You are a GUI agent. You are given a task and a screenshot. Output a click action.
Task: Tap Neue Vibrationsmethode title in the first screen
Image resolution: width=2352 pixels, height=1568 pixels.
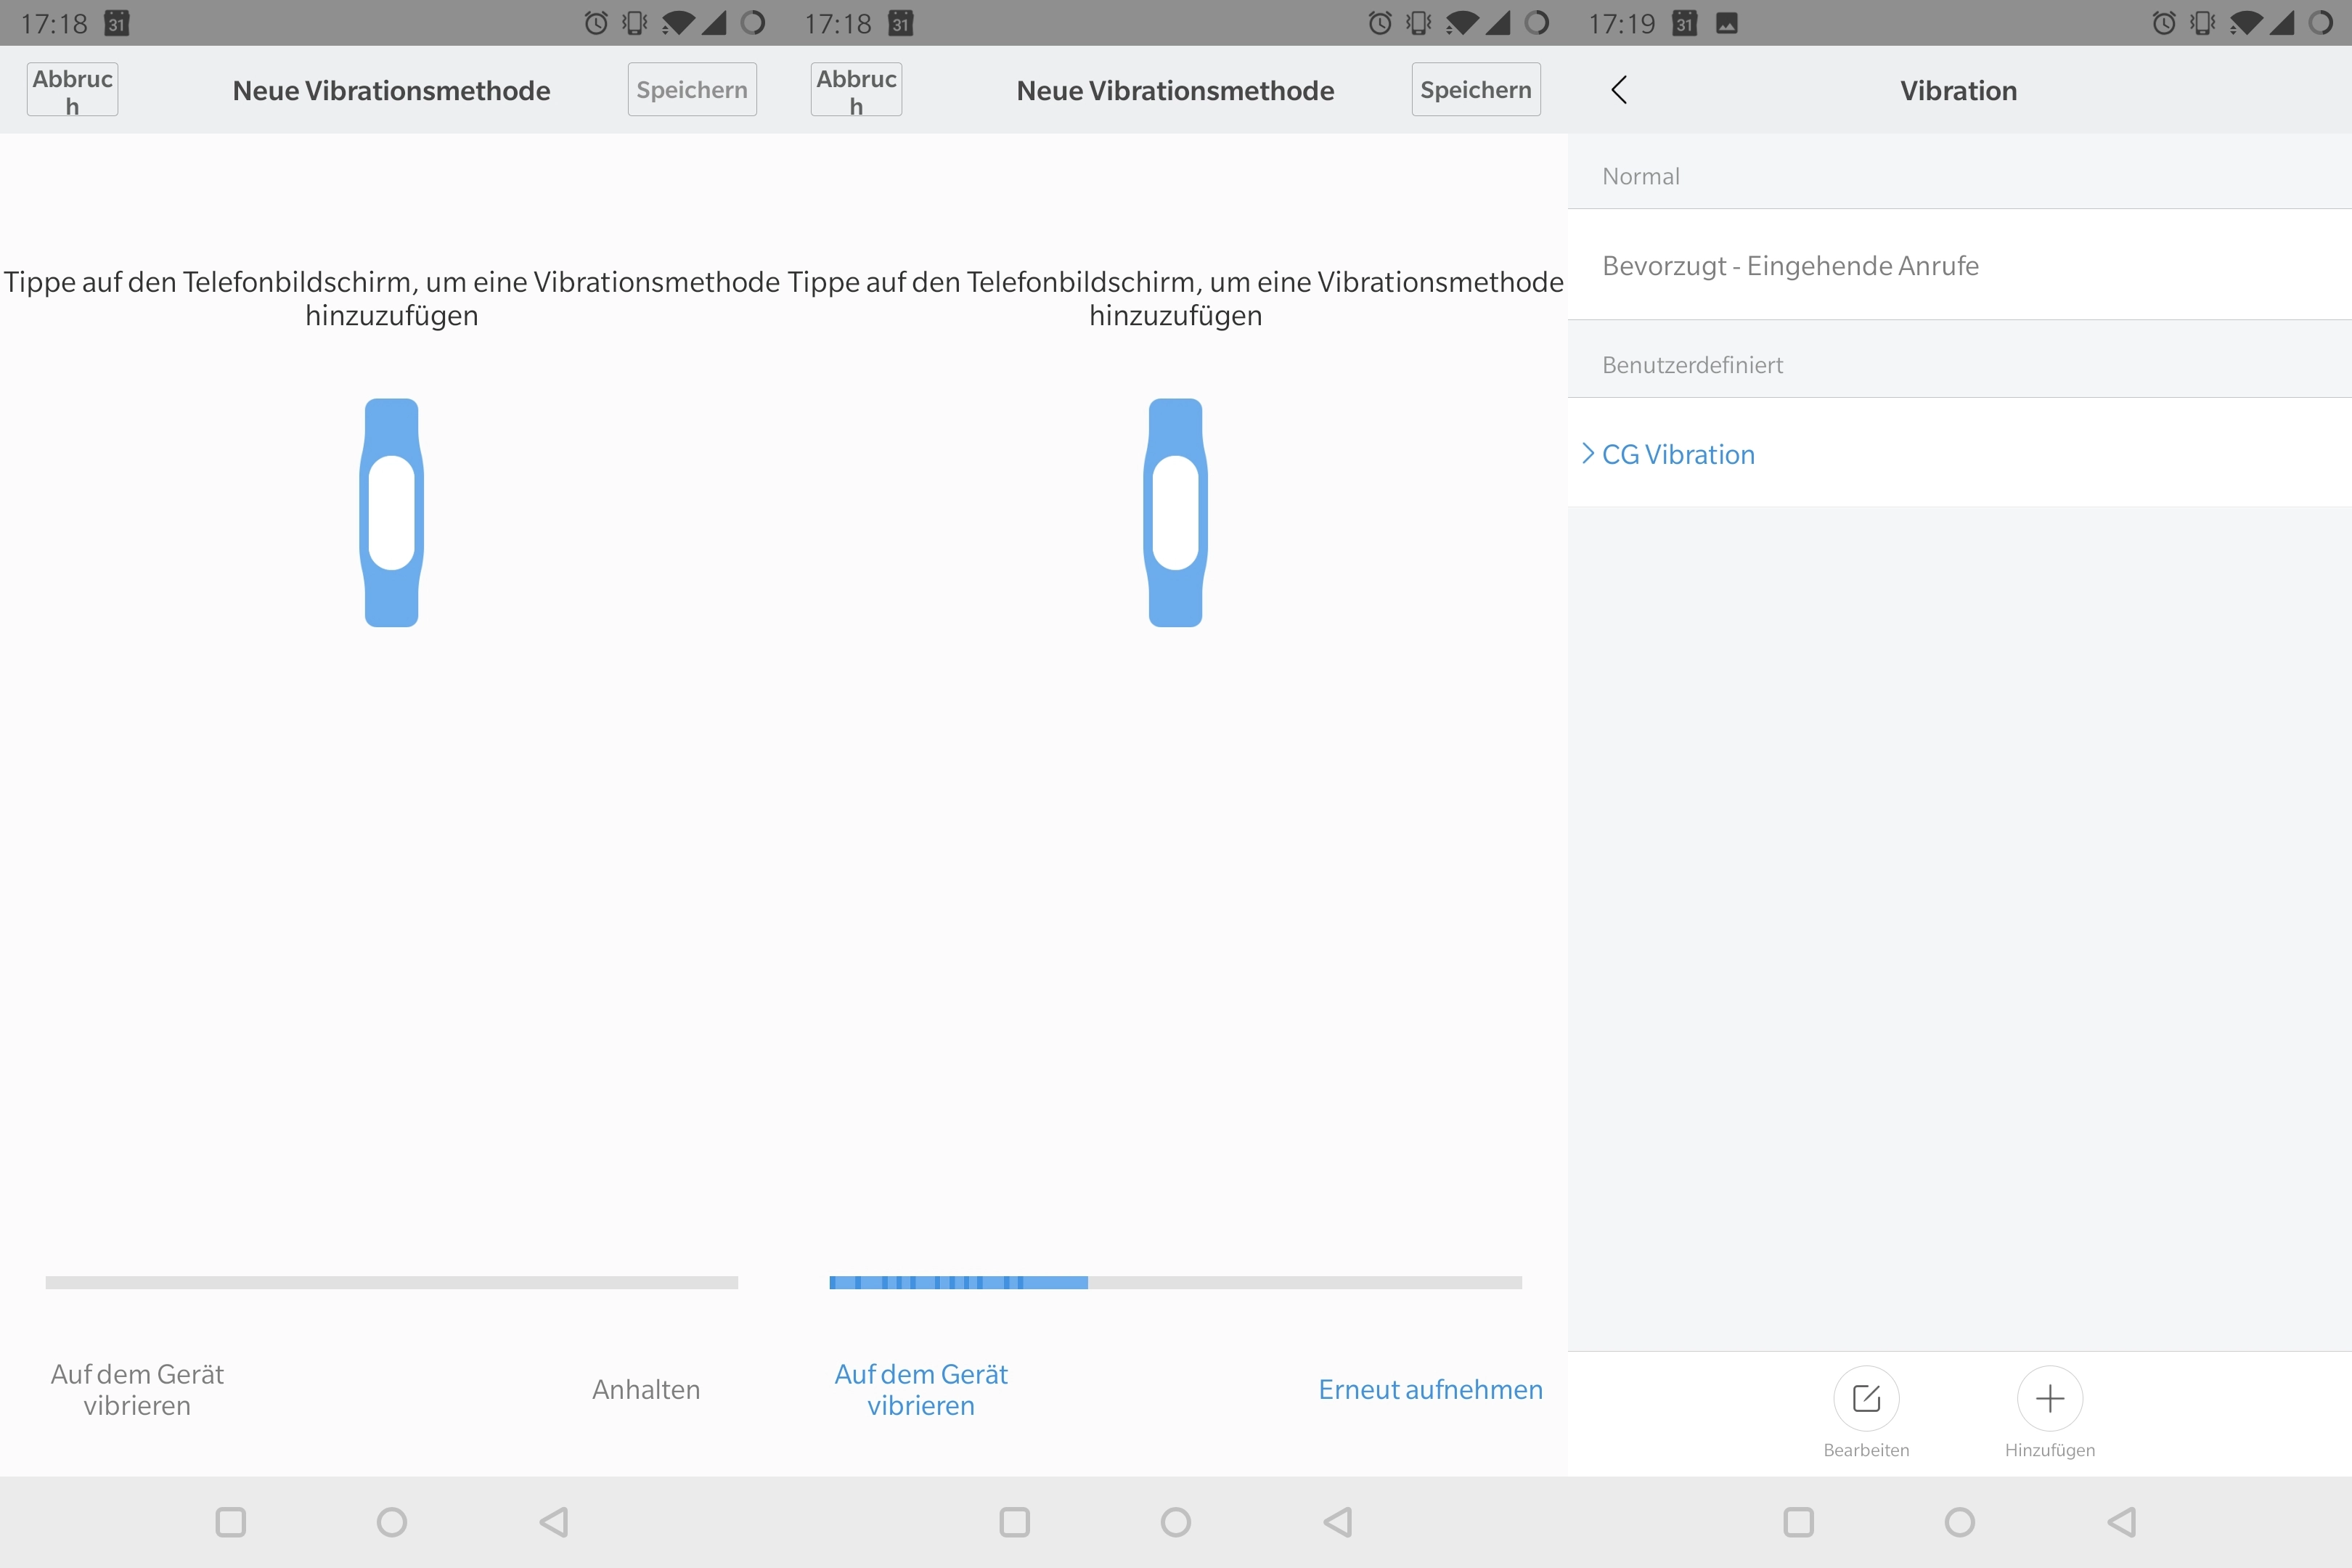(391, 90)
